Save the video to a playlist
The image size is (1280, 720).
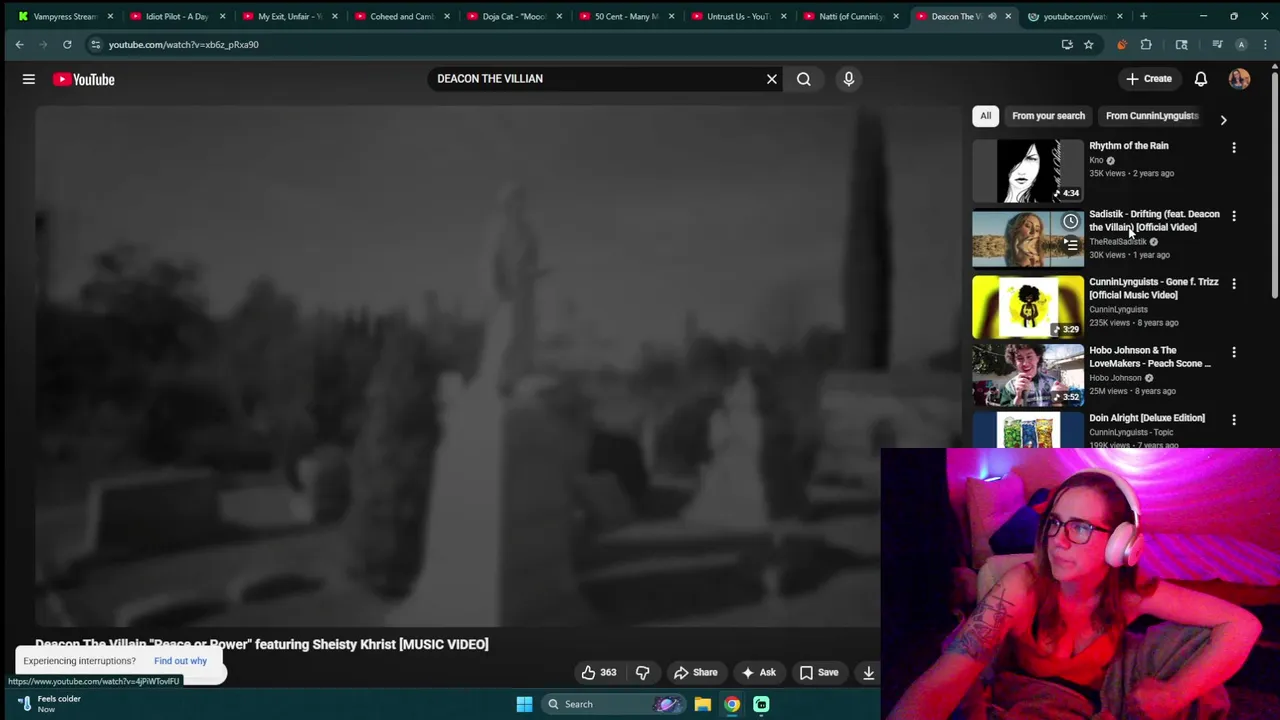pos(819,673)
